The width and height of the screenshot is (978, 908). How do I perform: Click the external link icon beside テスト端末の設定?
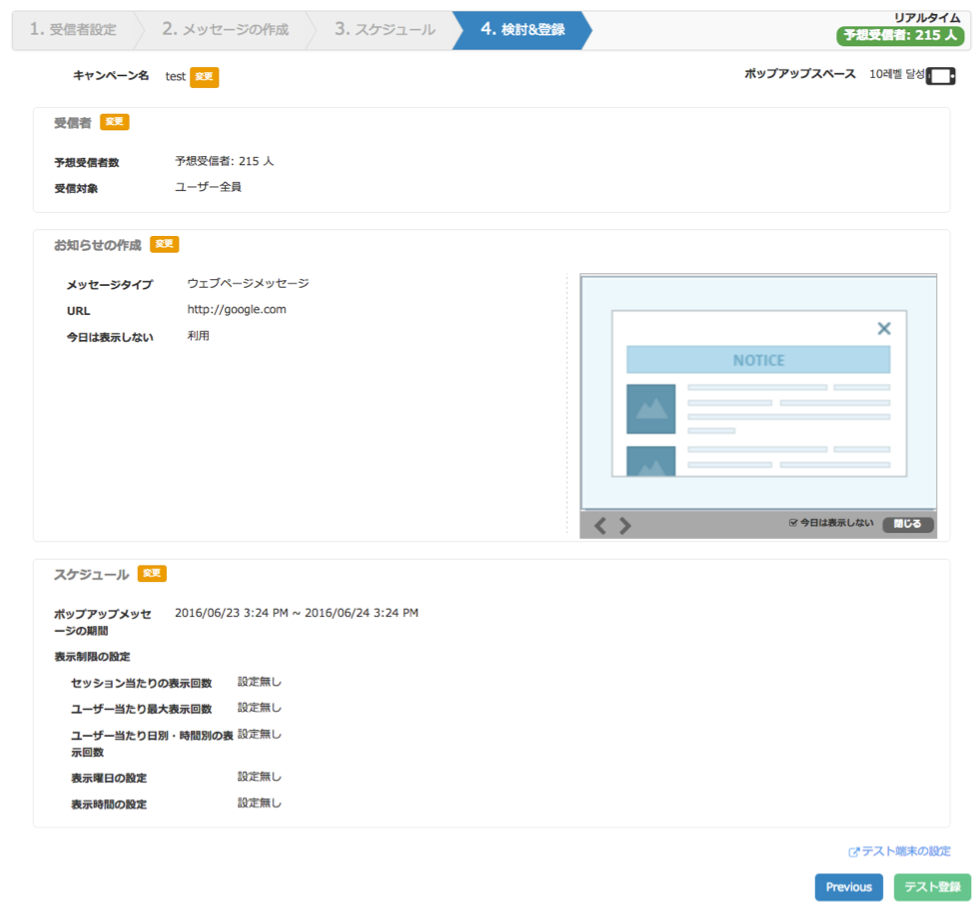coord(853,852)
